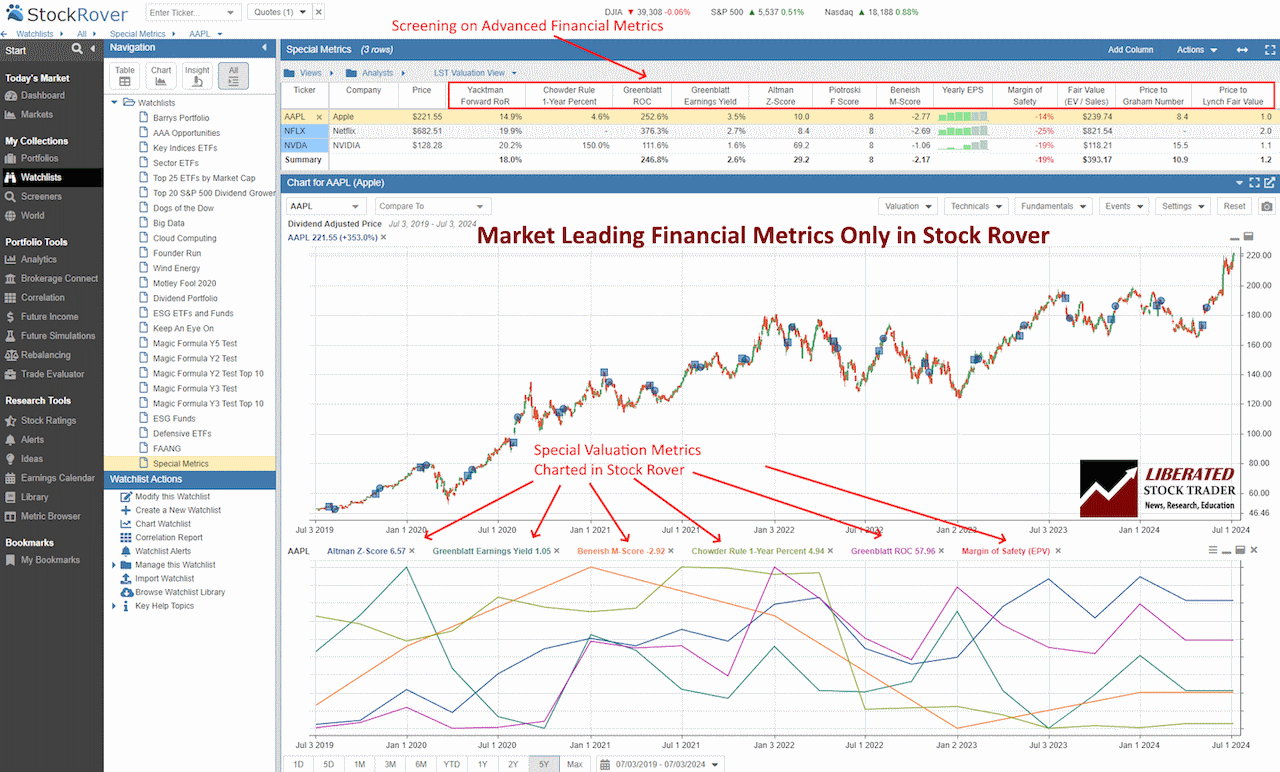Click Modify this Watchlist action

coord(172,497)
